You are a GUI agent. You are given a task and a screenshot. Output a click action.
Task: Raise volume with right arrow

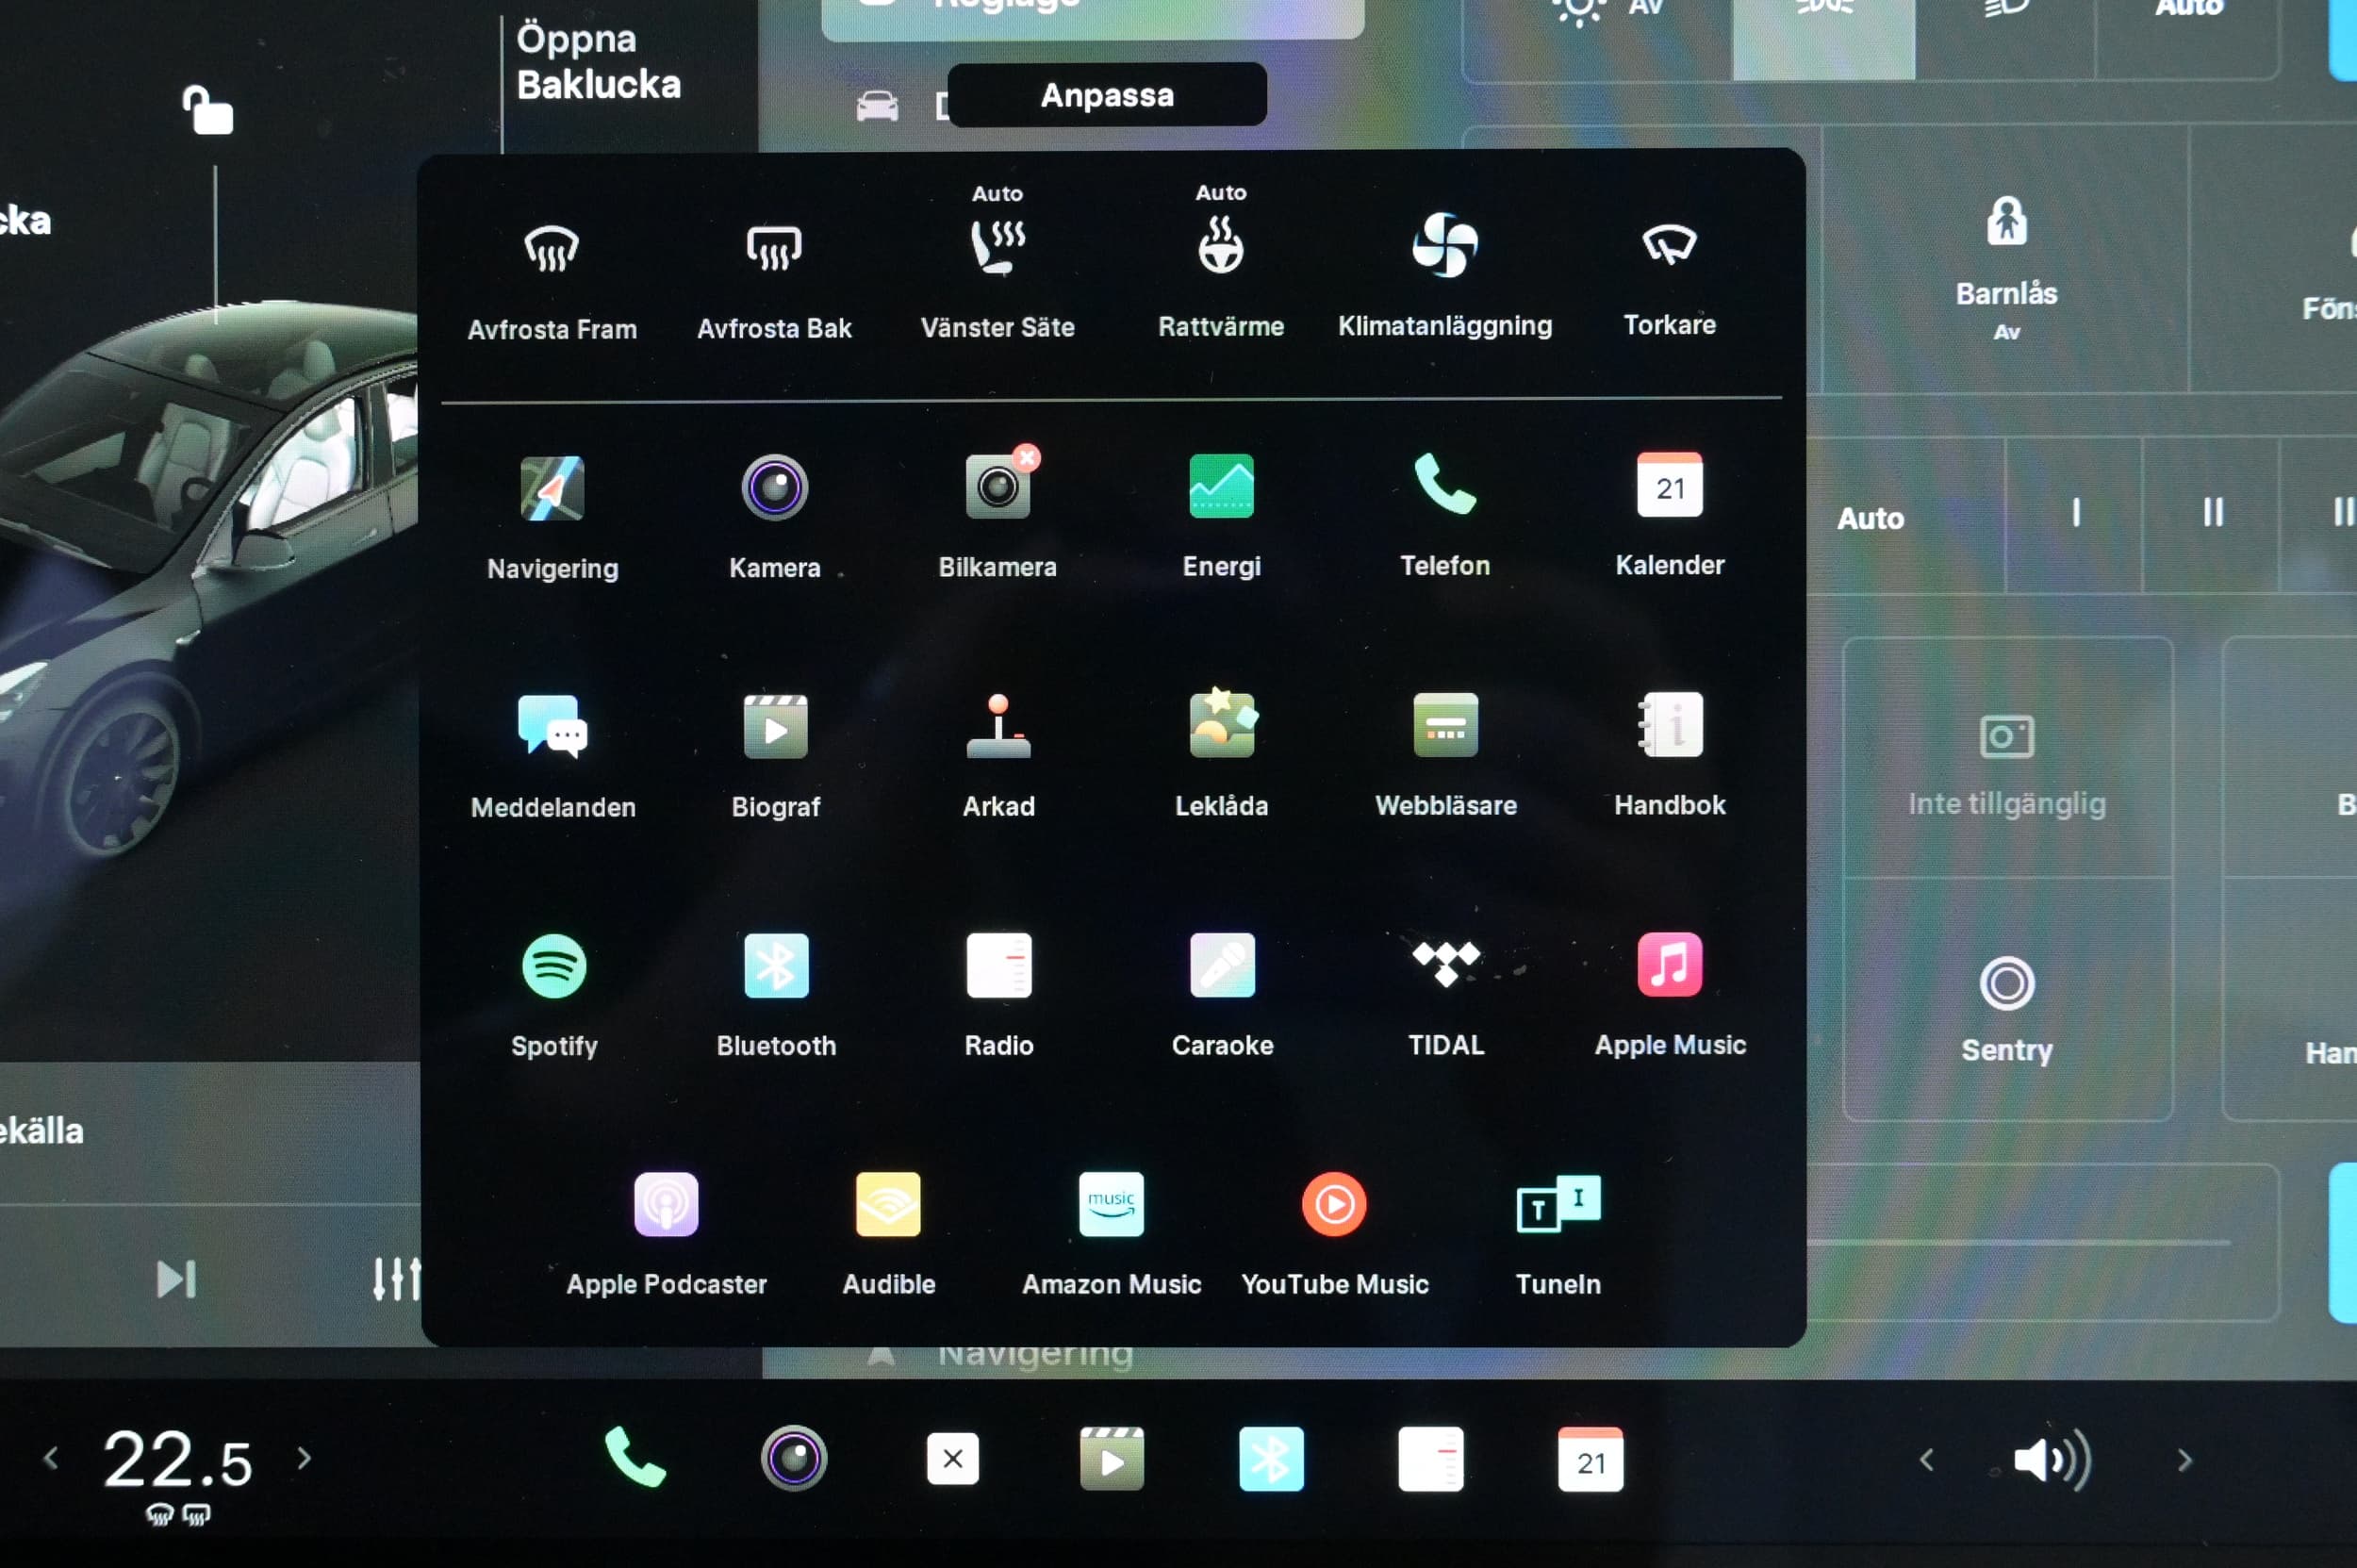tap(2185, 1460)
